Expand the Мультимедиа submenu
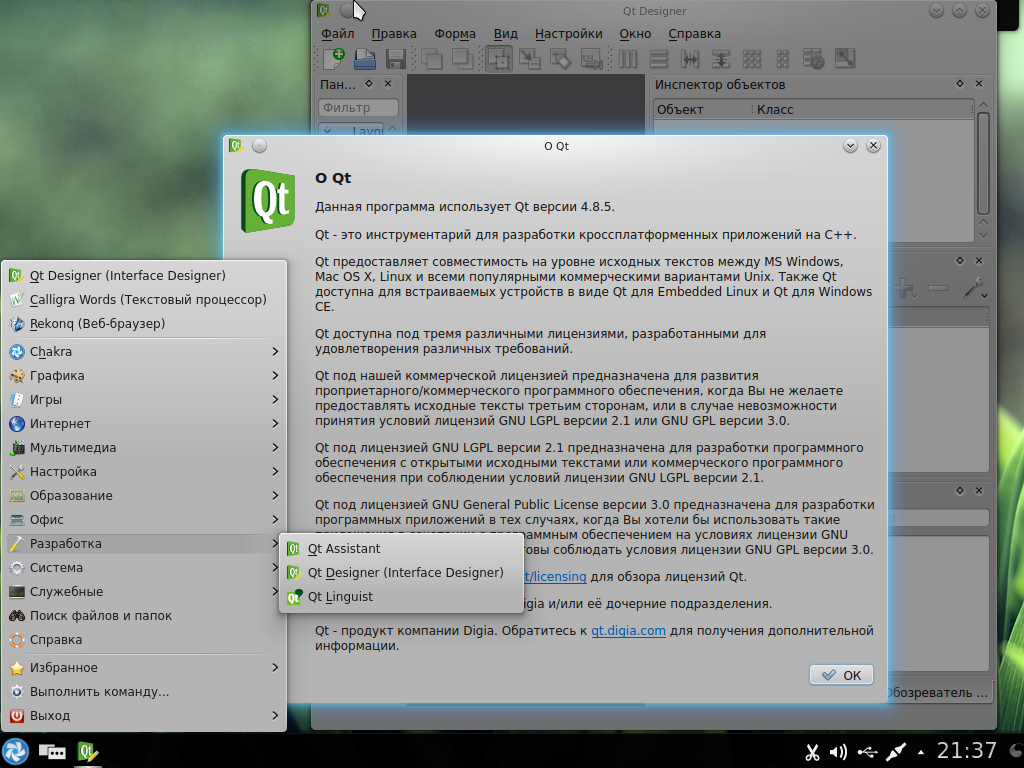This screenshot has height=768, width=1024. [x=144, y=448]
